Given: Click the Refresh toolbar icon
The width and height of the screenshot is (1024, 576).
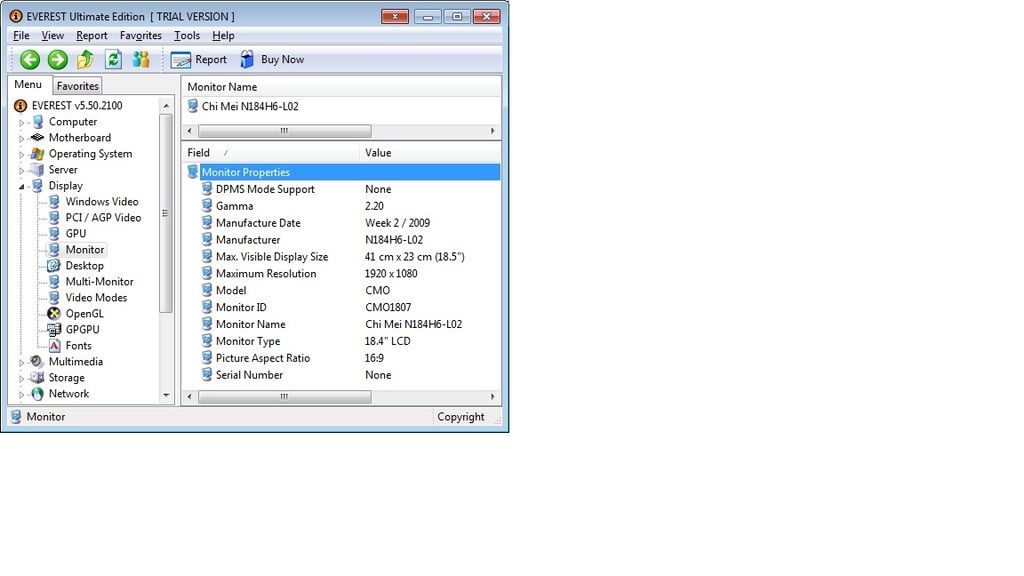Looking at the screenshot, I should pyautogui.click(x=114, y=59).
